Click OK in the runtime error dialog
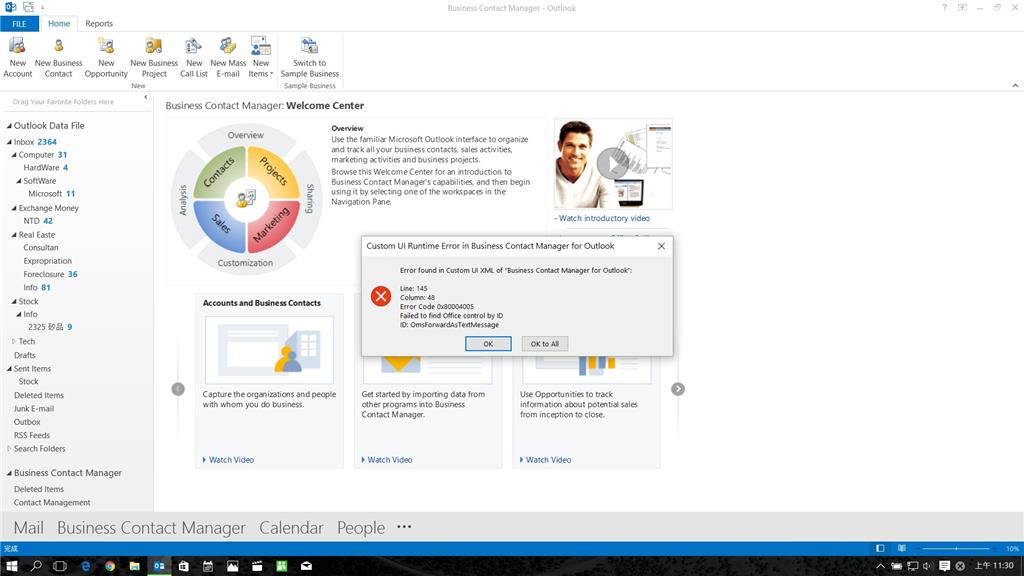This screenshot has width=1024, height=576. 488,344
